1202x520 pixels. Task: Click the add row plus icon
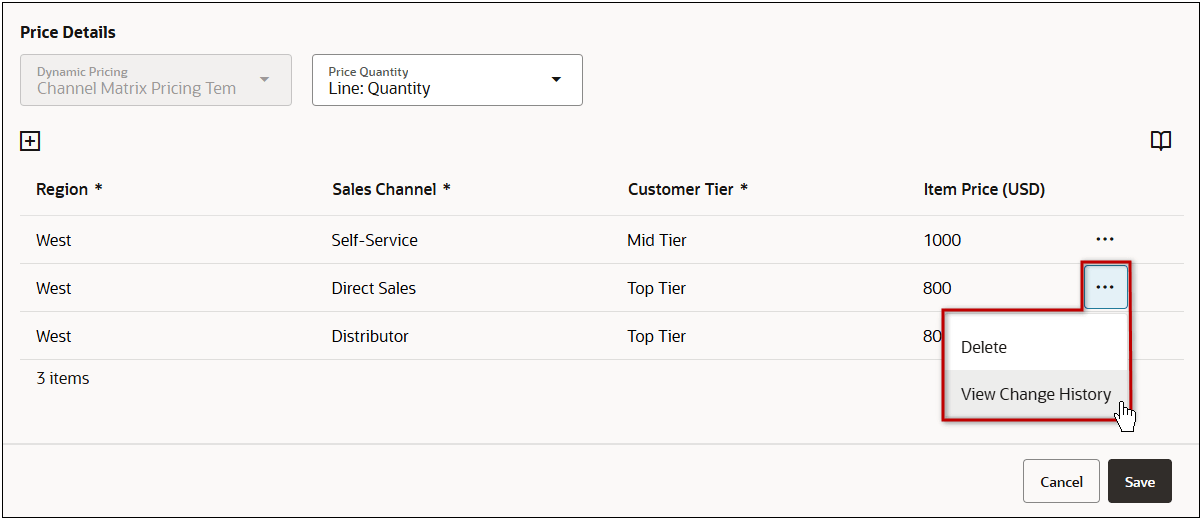[30, 141]
